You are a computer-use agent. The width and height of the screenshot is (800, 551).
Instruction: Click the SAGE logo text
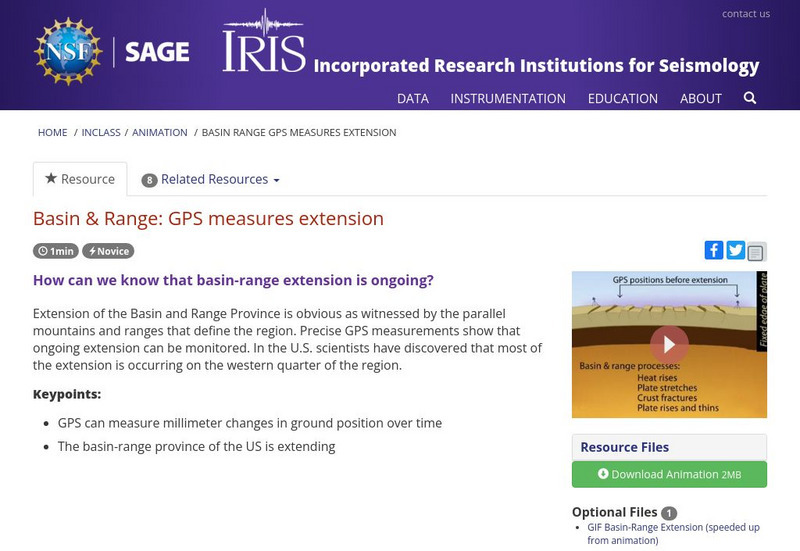pos(157,52)
